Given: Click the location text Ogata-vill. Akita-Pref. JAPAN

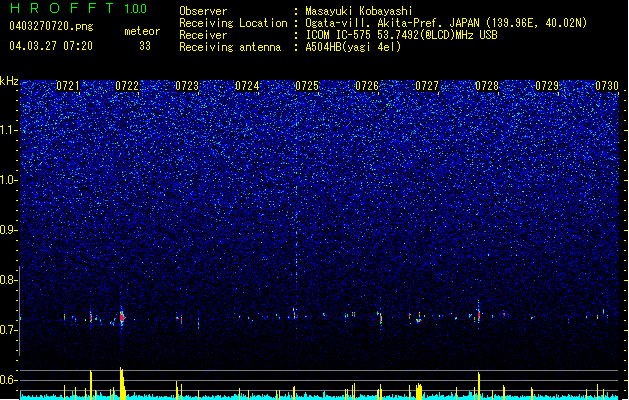Looking at the screenshot, I should coord(392,23).
